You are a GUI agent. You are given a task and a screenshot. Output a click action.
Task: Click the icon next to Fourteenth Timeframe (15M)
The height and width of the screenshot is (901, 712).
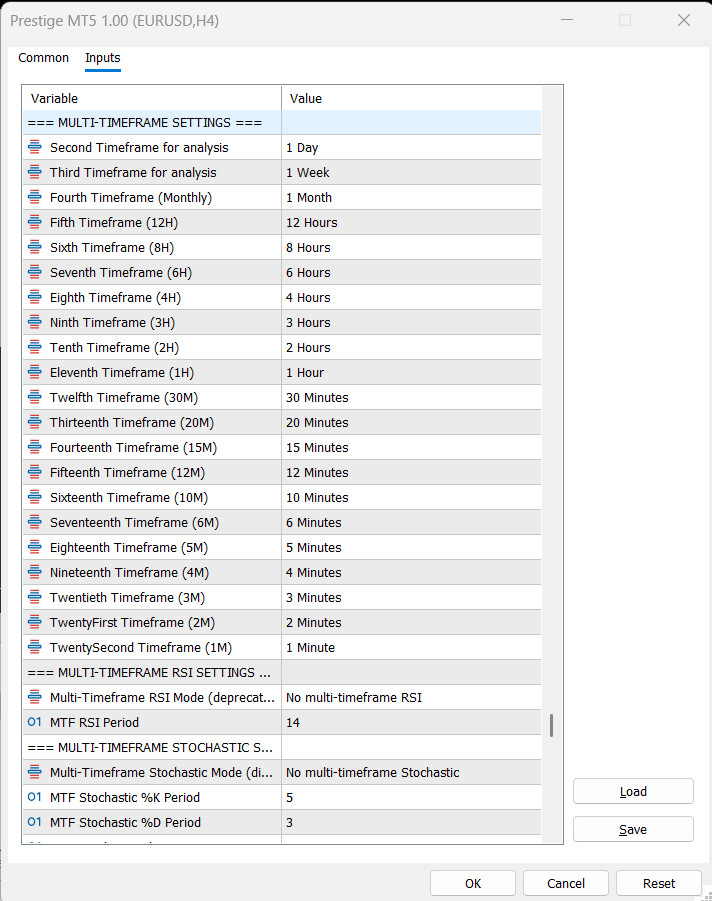pyautogui.click(x=34, y=447)
